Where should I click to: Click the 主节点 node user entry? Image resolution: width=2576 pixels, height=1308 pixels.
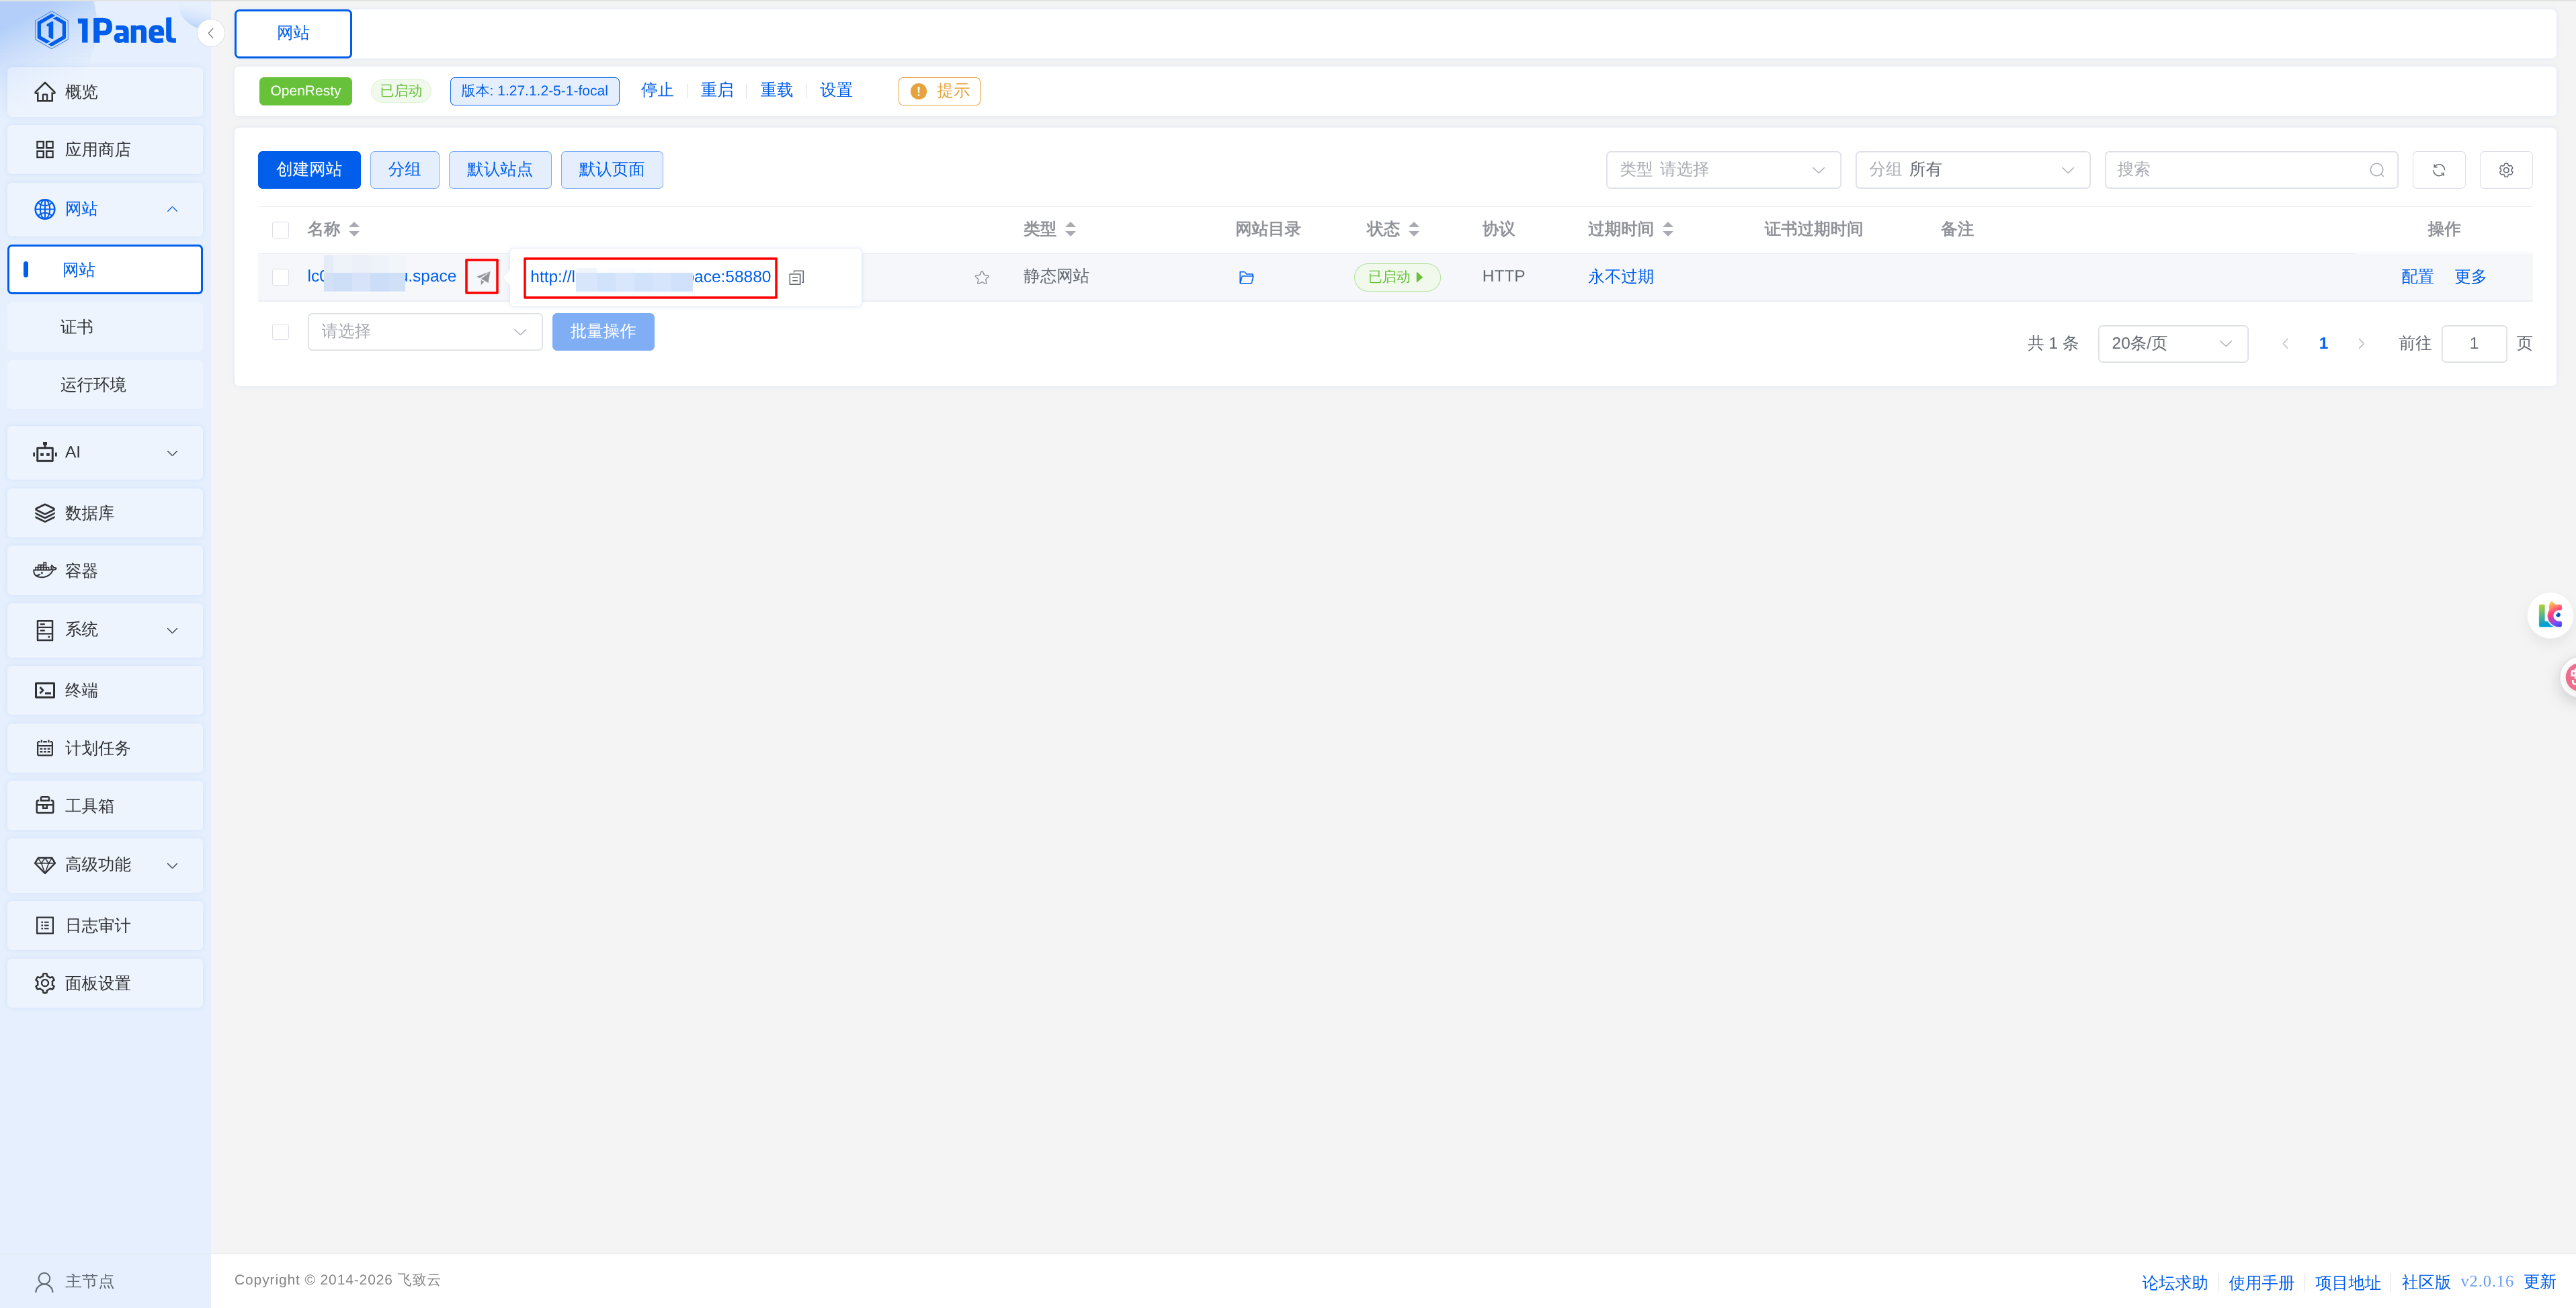click(75, 1281)
